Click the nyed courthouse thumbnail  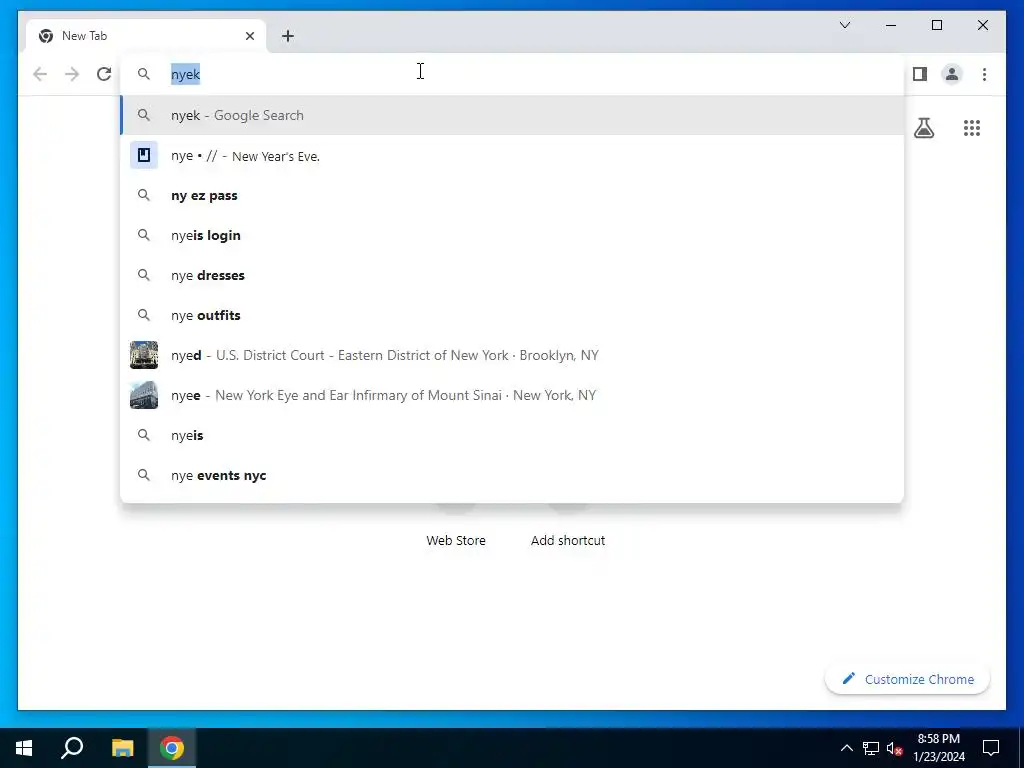tap(144, 355)
